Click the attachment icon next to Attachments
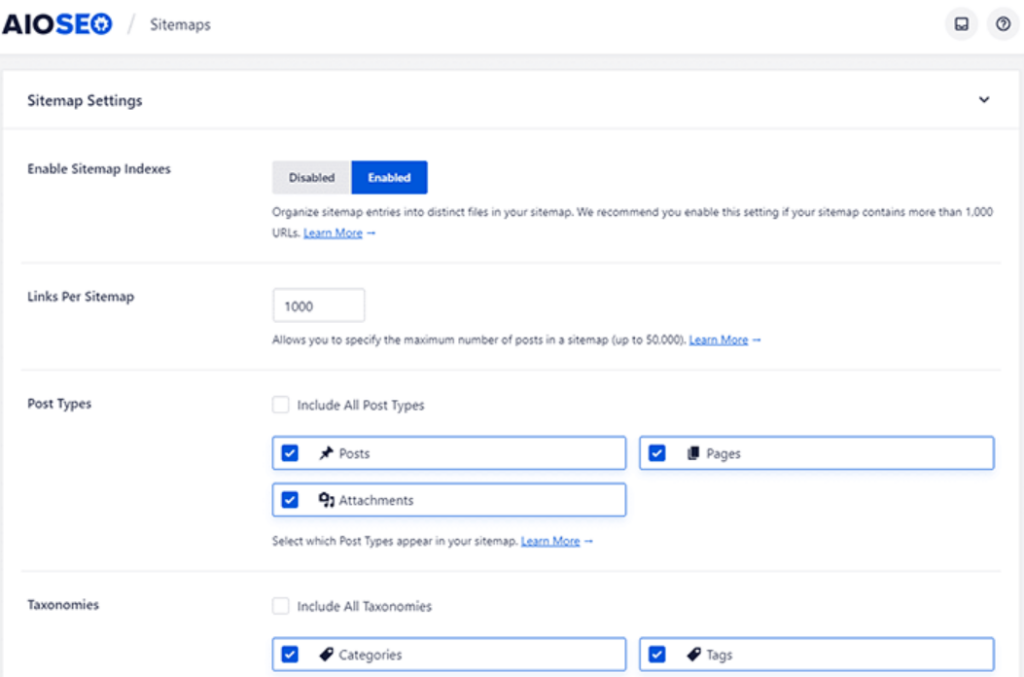 [327, 499]
